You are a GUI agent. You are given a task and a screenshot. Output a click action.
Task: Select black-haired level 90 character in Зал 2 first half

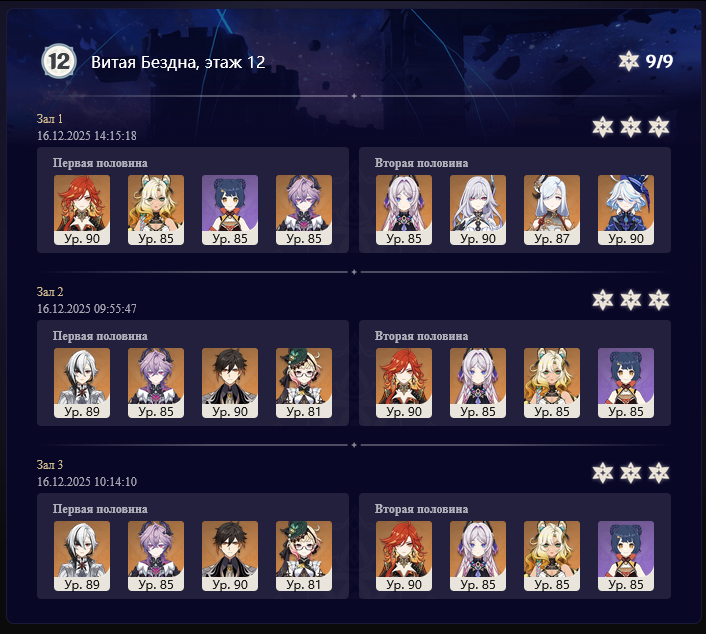click(x=230, y=383)
